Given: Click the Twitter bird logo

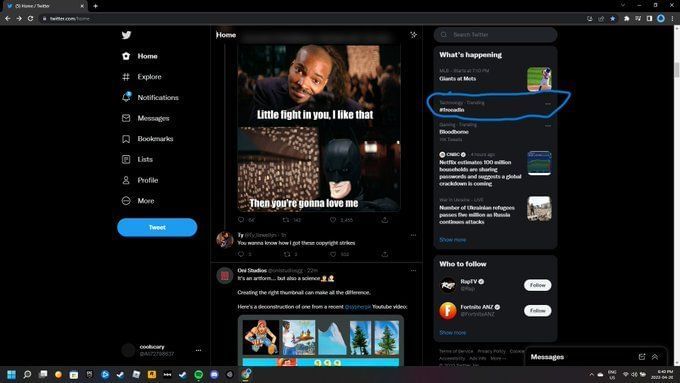Looking at the screenshot, I should [x=126, y=35].
